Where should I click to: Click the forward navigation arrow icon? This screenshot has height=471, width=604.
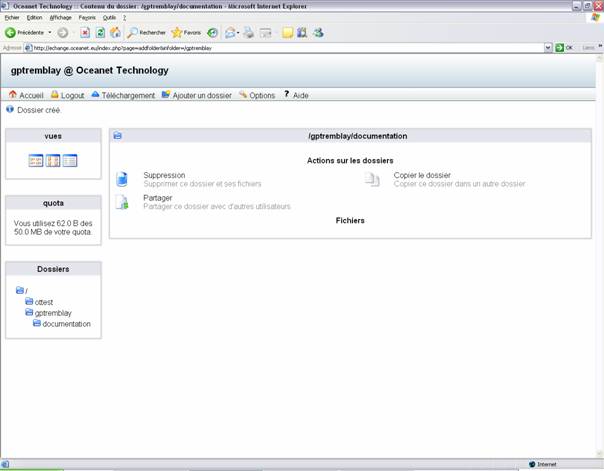click(x=63, y=33)
